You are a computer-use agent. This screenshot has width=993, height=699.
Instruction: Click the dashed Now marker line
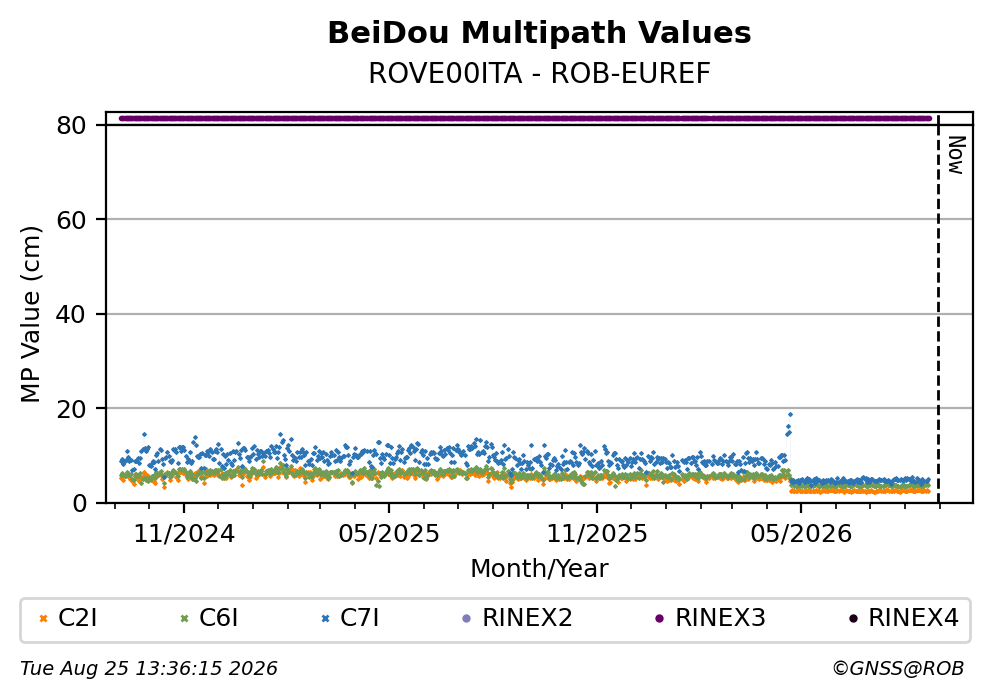[x=938, y=308]
